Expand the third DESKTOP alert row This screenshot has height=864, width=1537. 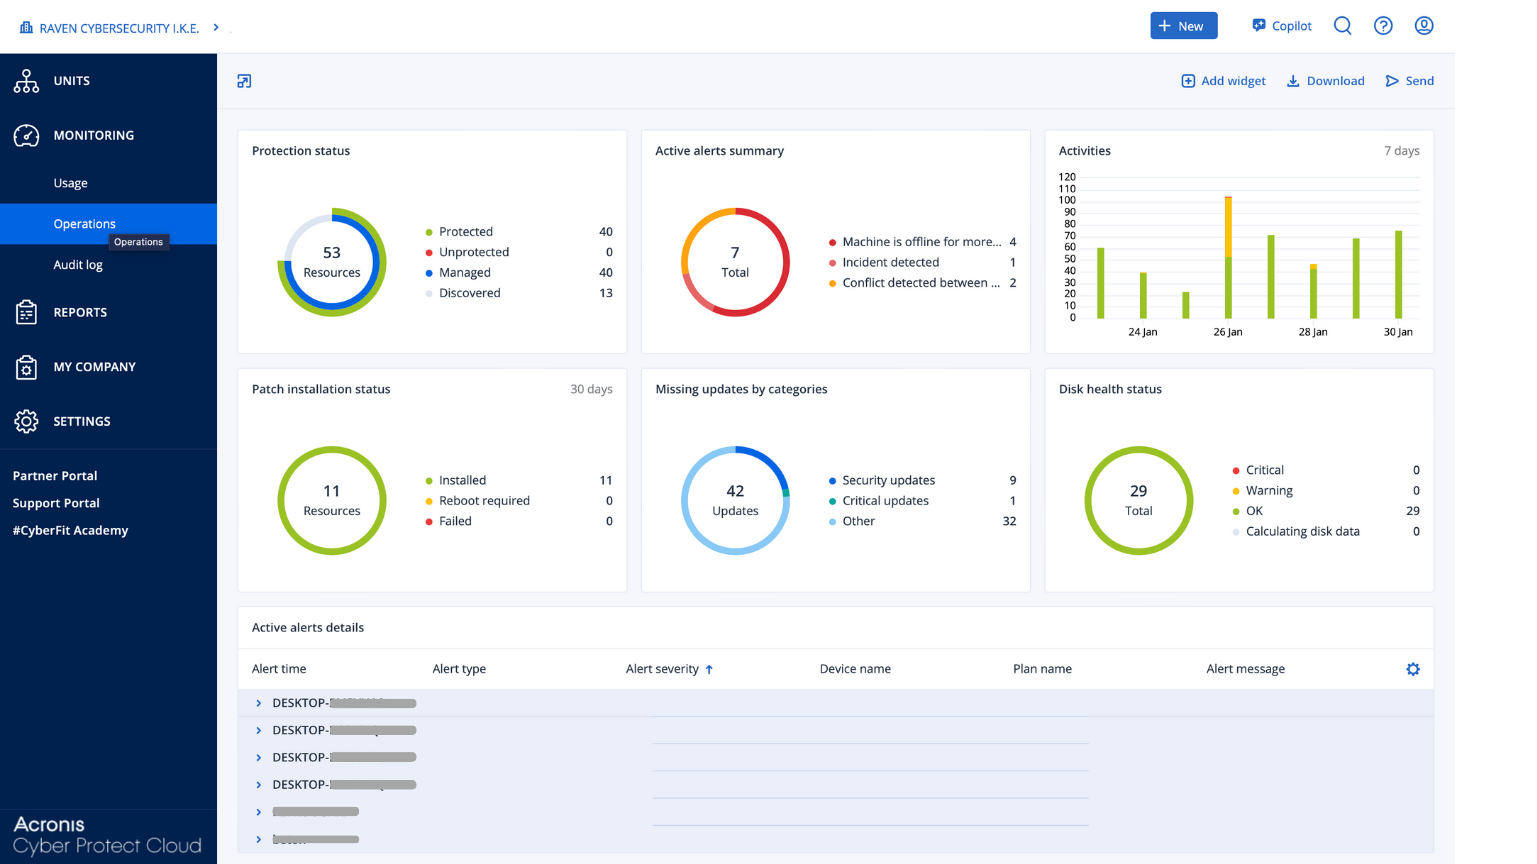(259, 758)
